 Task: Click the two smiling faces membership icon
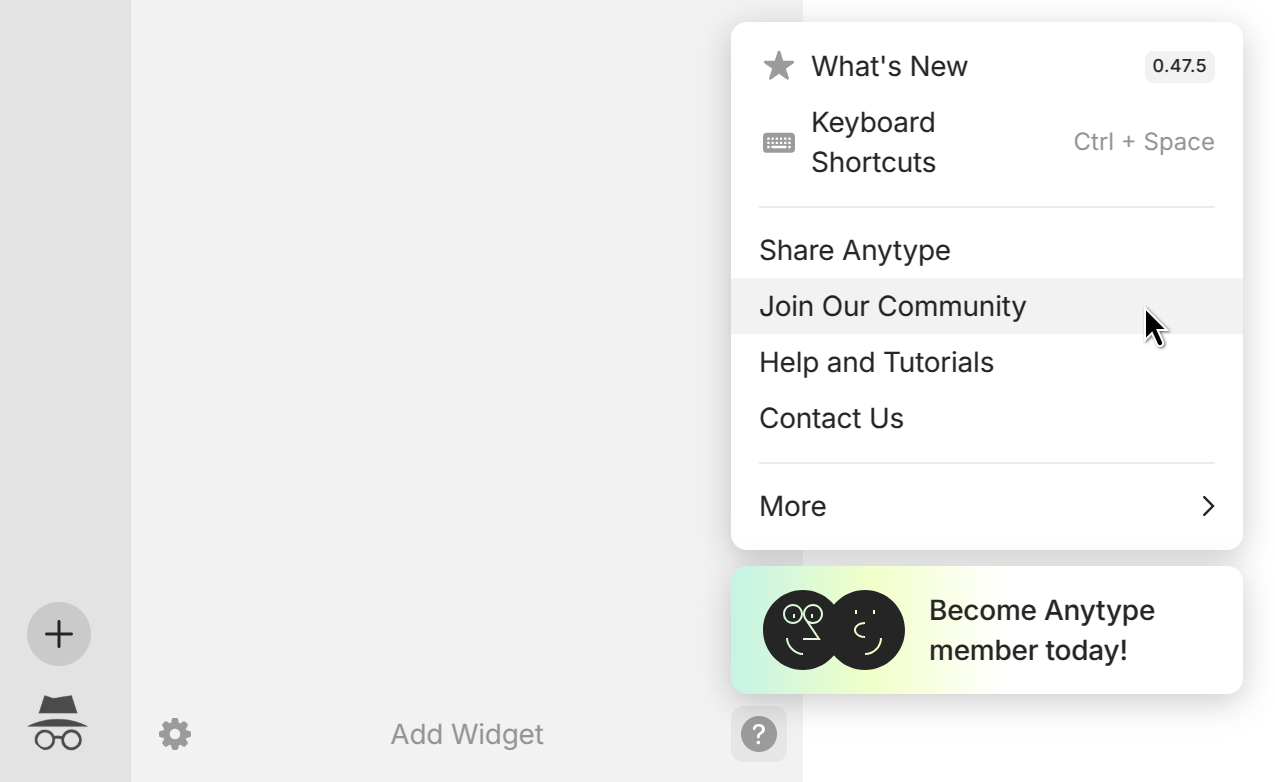(x=833, y=630)
